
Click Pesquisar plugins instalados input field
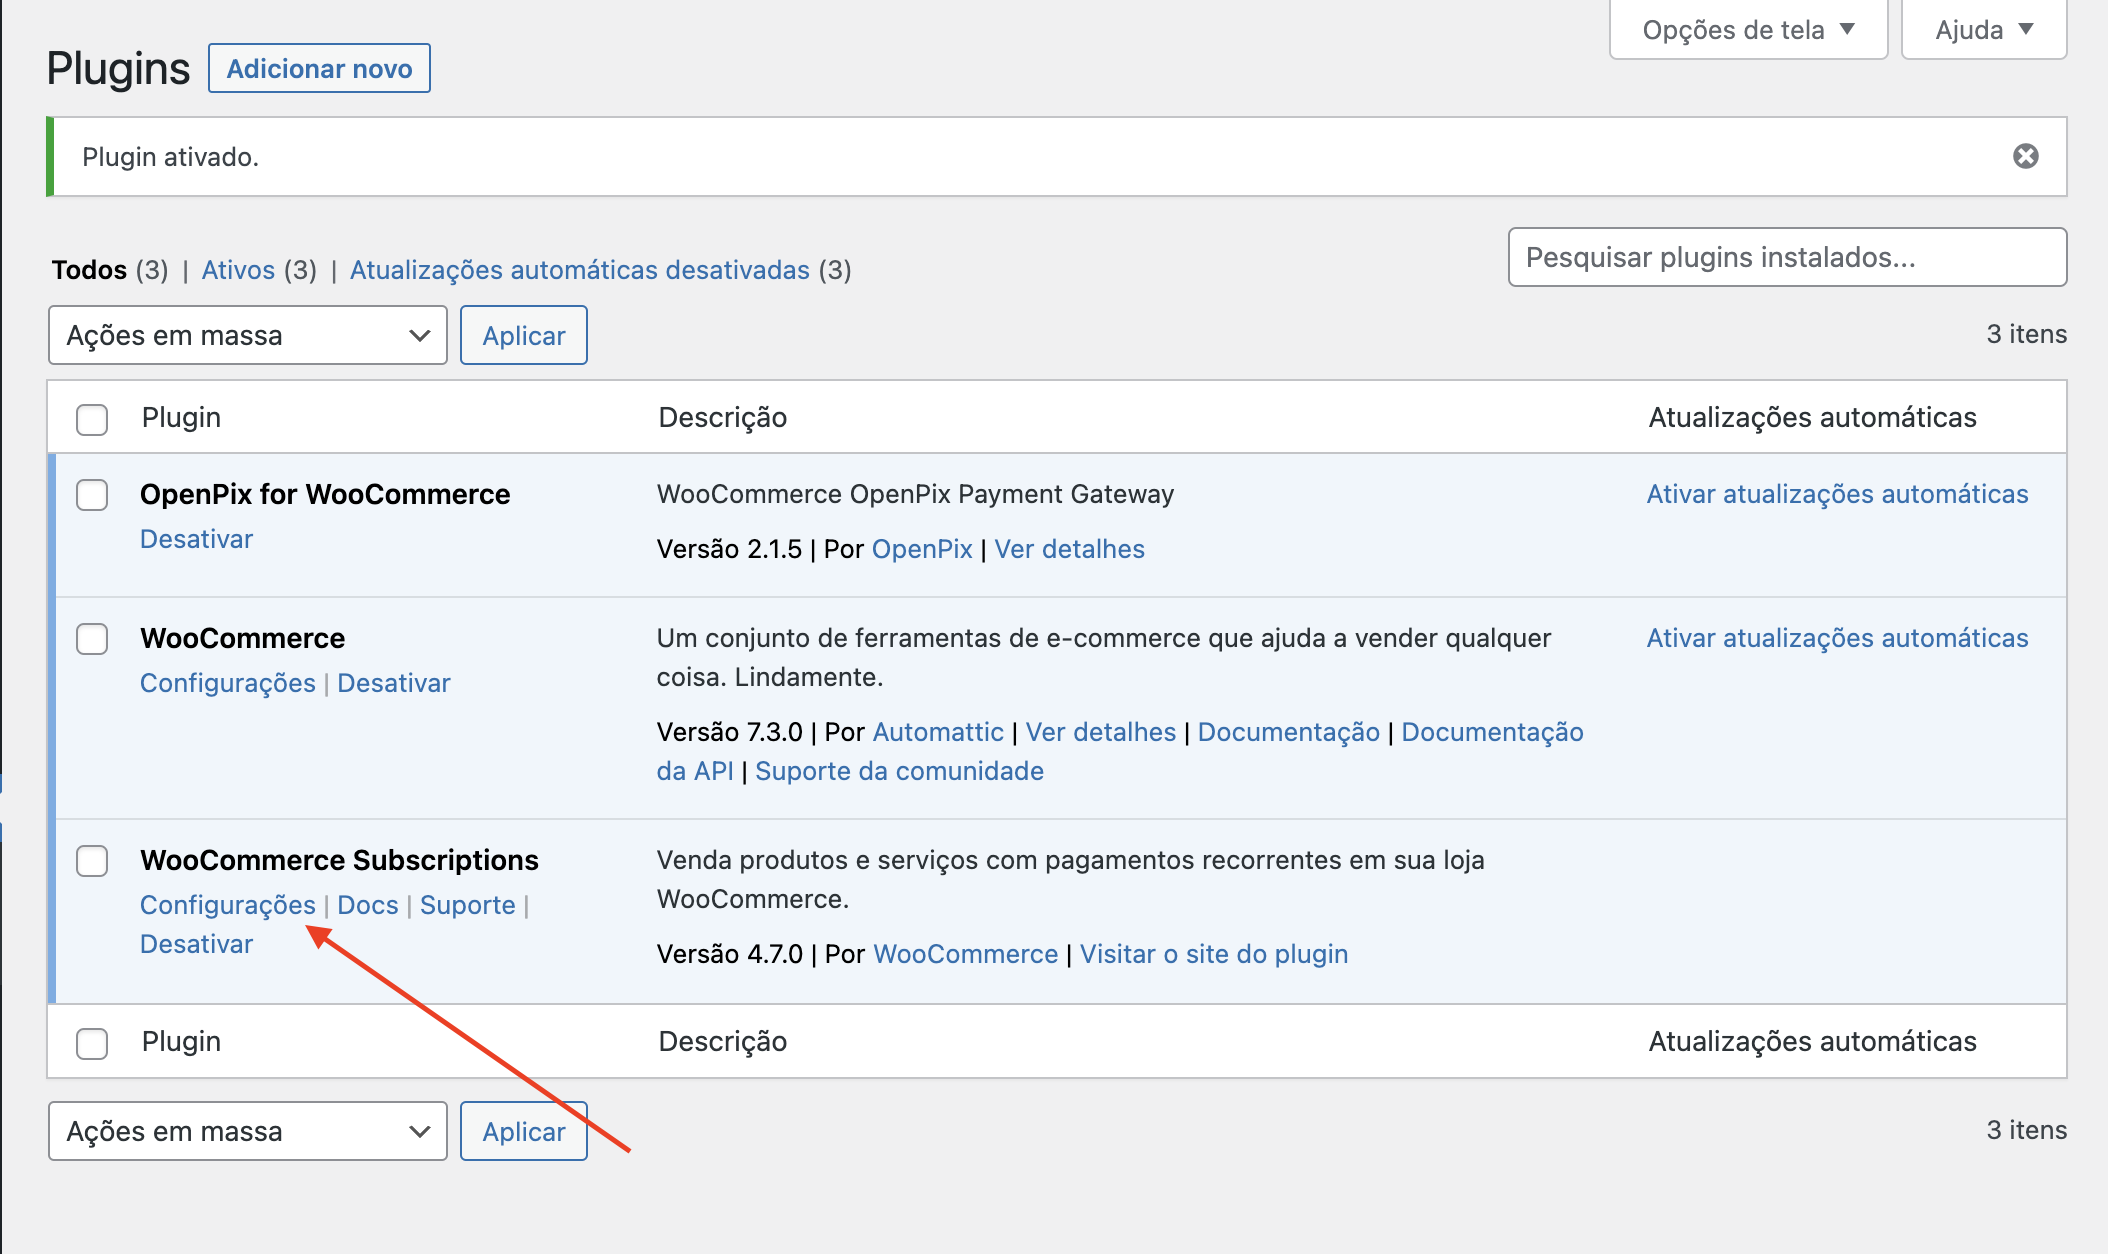point(1787,257)
